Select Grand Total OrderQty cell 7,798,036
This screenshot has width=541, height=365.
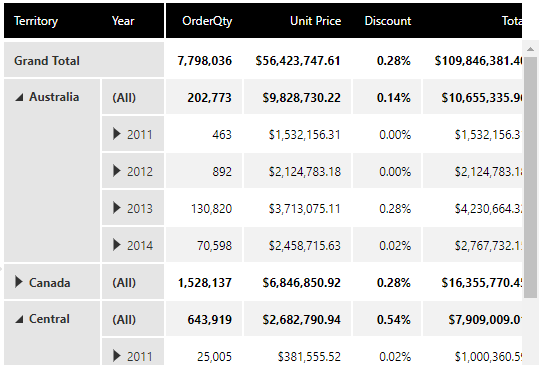click(204, 60)
